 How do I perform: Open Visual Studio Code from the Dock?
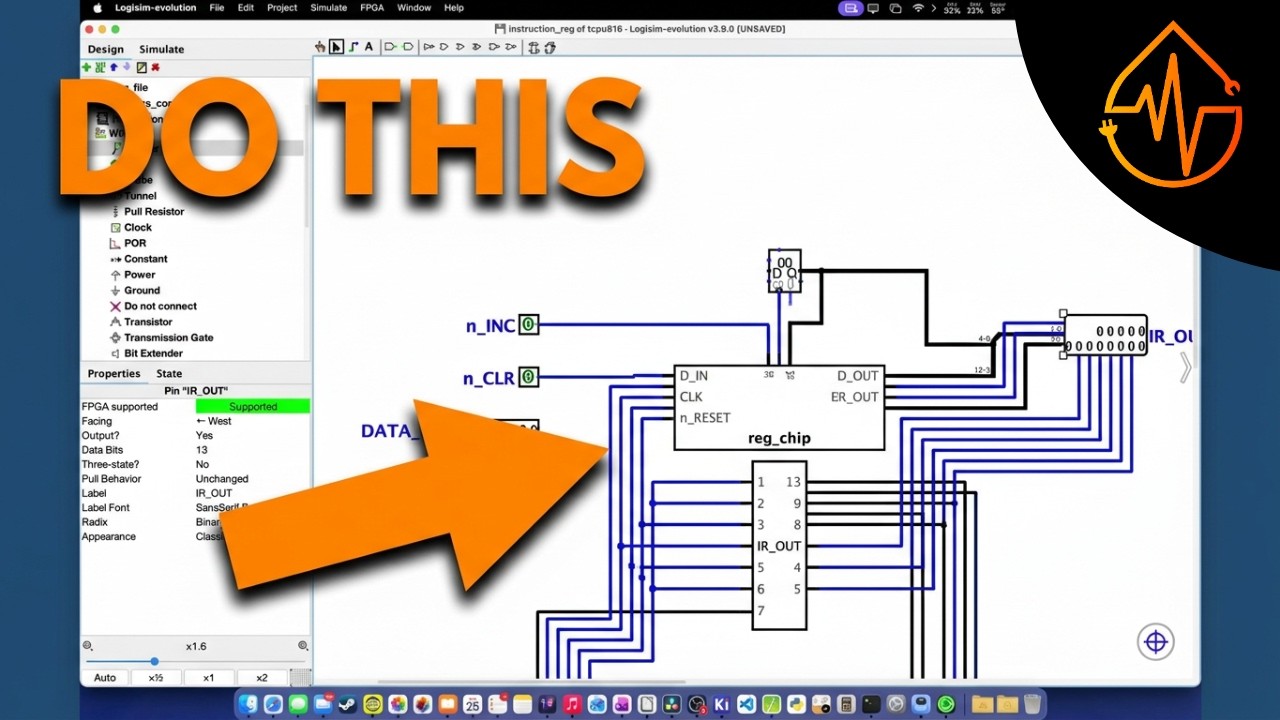tap(745, 704)
